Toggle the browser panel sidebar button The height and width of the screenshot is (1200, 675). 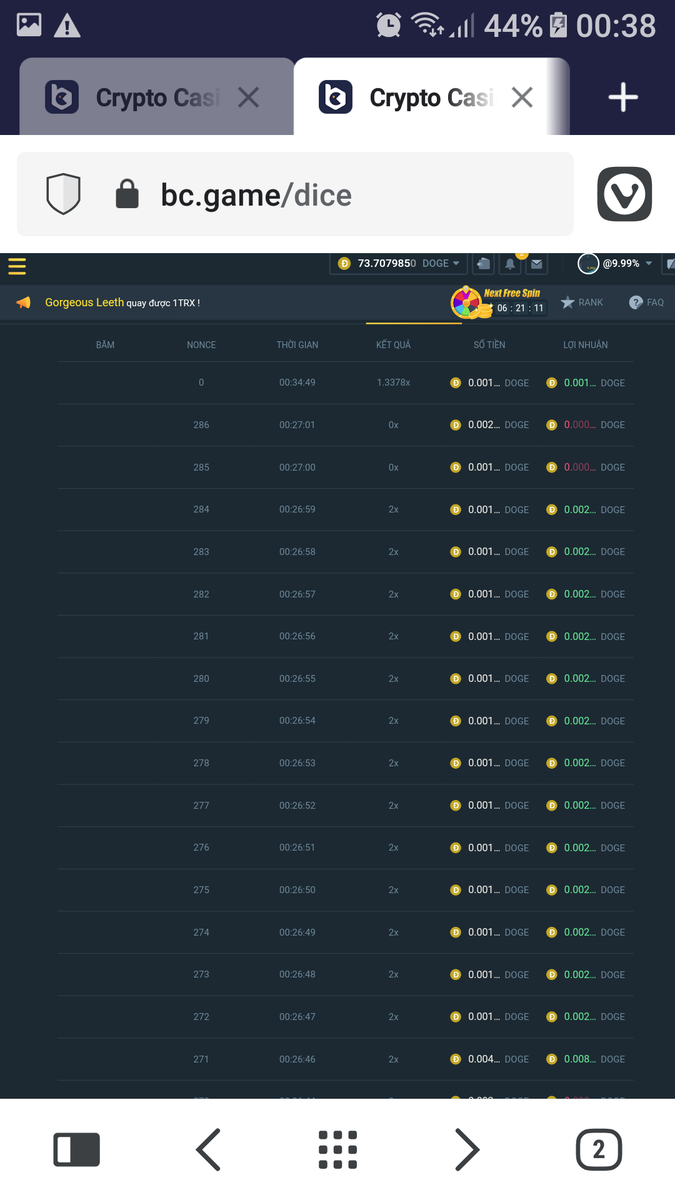76,1150
